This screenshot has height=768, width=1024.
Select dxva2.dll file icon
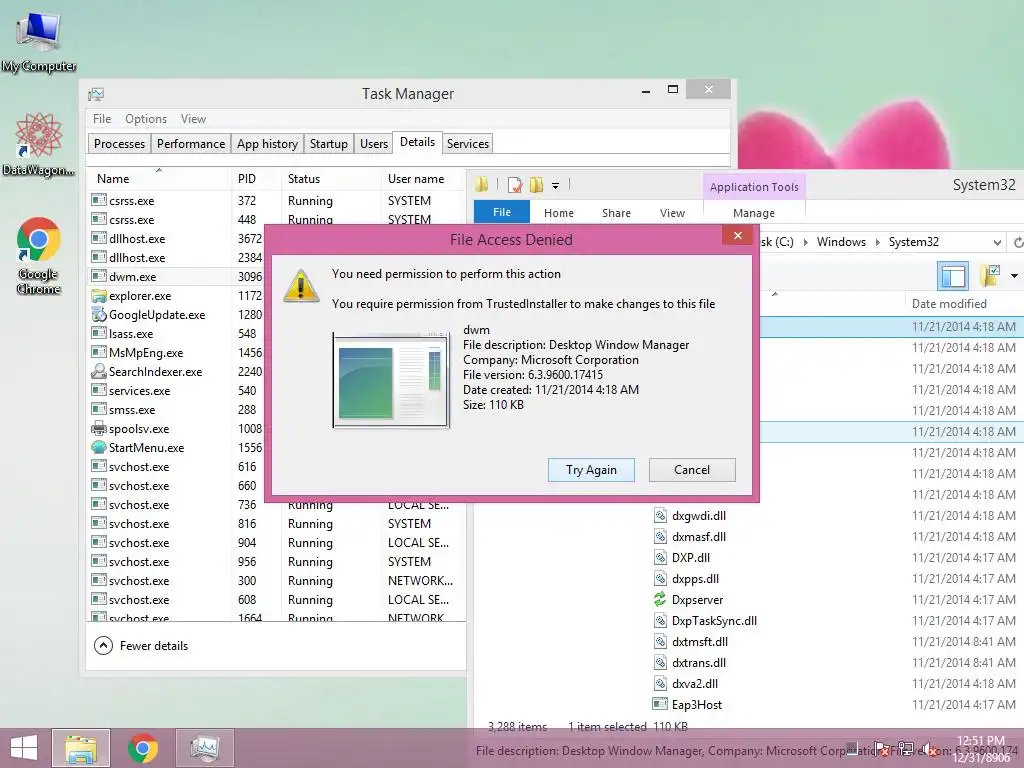click(660, 684)
